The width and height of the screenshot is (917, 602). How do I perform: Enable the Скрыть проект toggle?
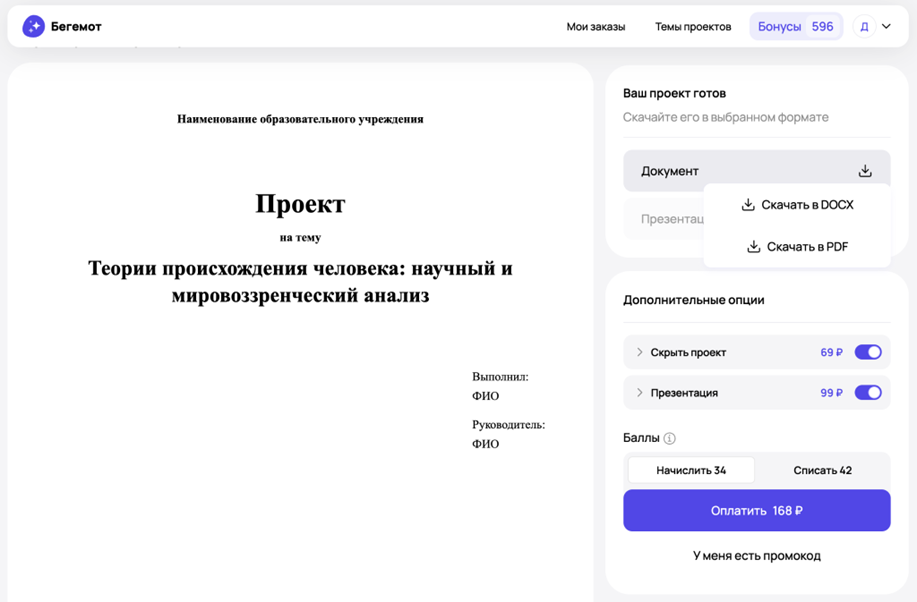point(868,352)
